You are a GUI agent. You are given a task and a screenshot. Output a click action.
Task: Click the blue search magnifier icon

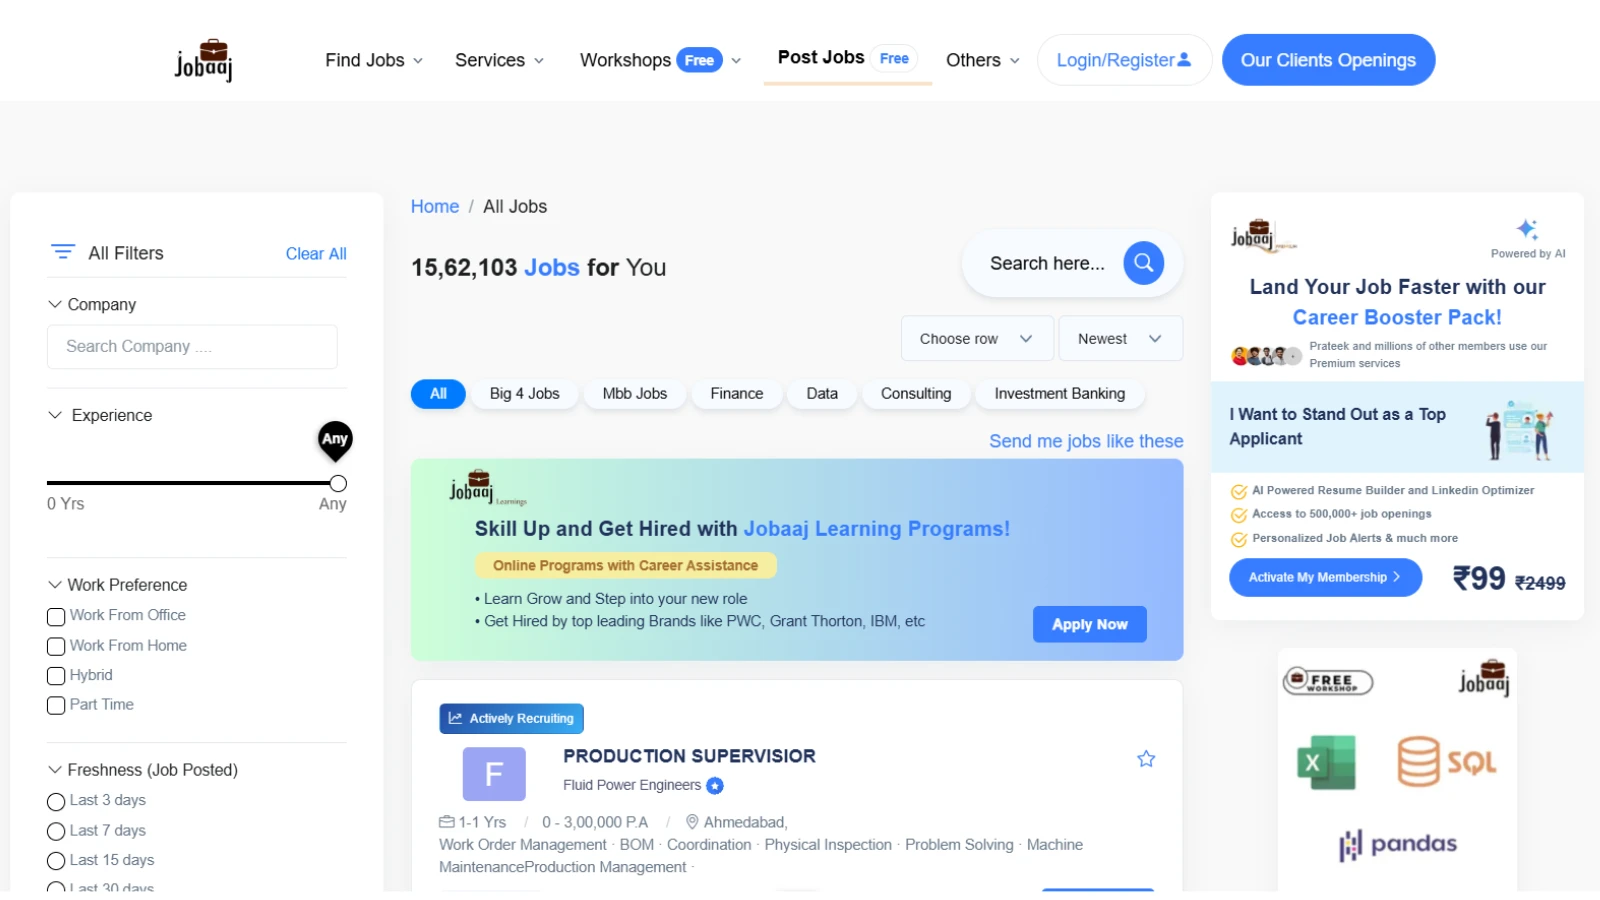1143,263
